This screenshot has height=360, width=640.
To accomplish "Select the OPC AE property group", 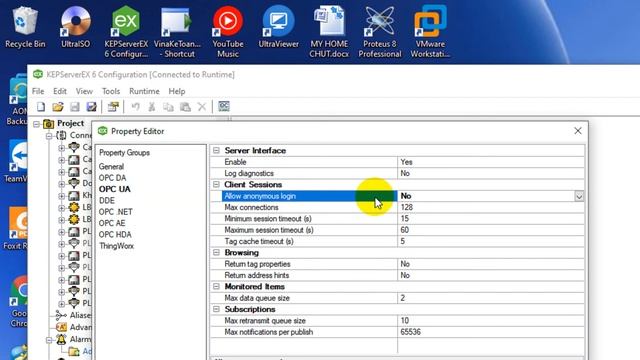I will [x=112, y=223].
